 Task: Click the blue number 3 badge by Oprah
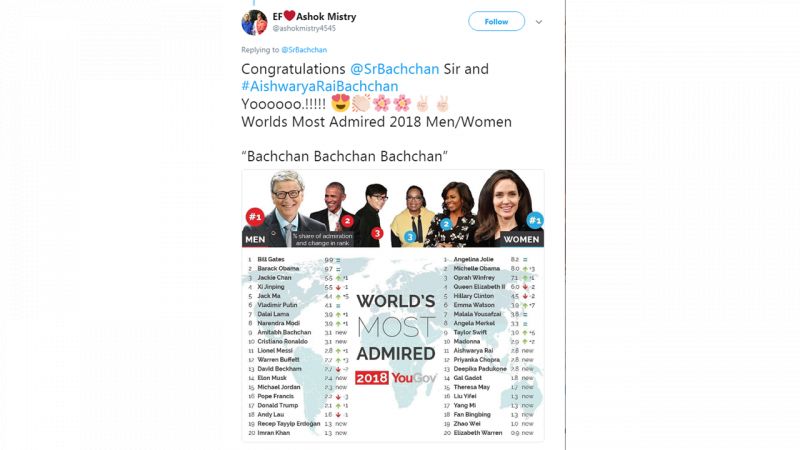(x=410, y=237)
